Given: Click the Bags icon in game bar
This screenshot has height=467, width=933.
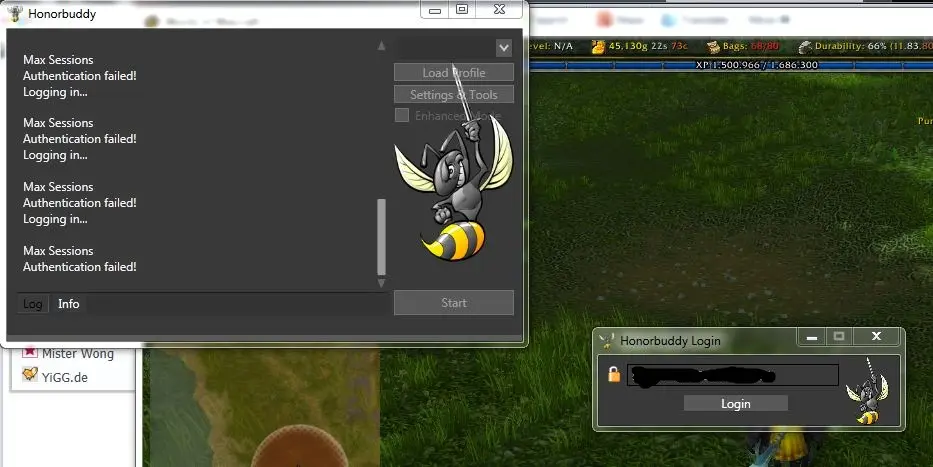Looking at the screenshot, I should coord(713,47).
